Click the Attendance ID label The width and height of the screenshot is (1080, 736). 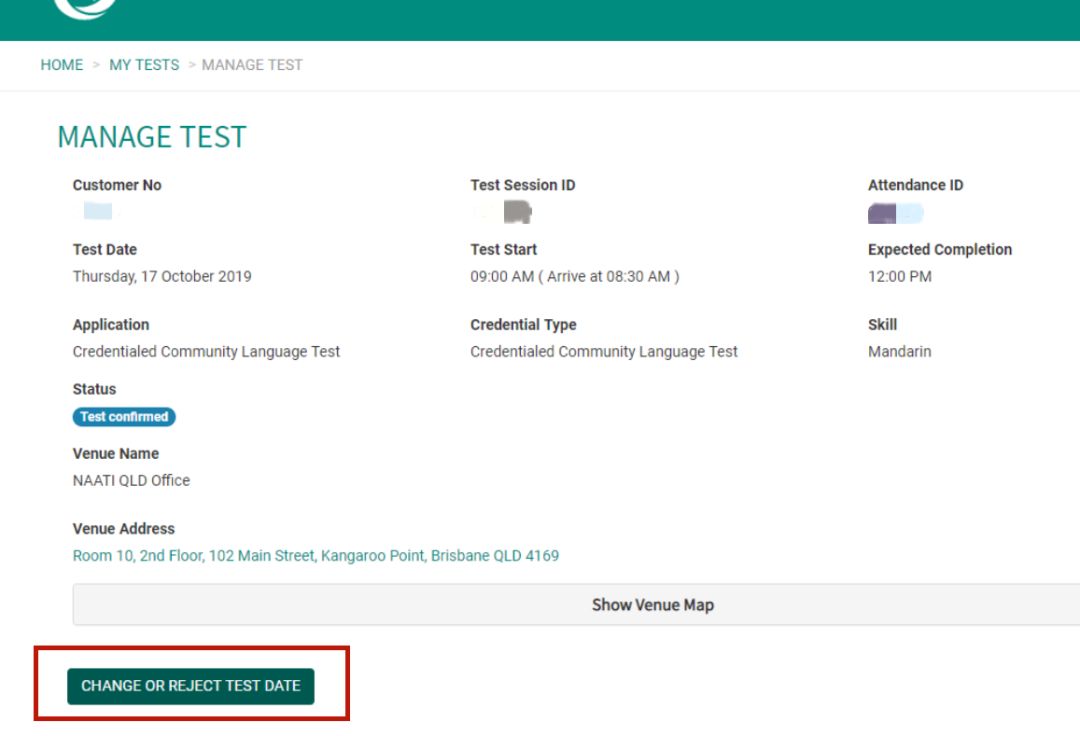[915, 185]
